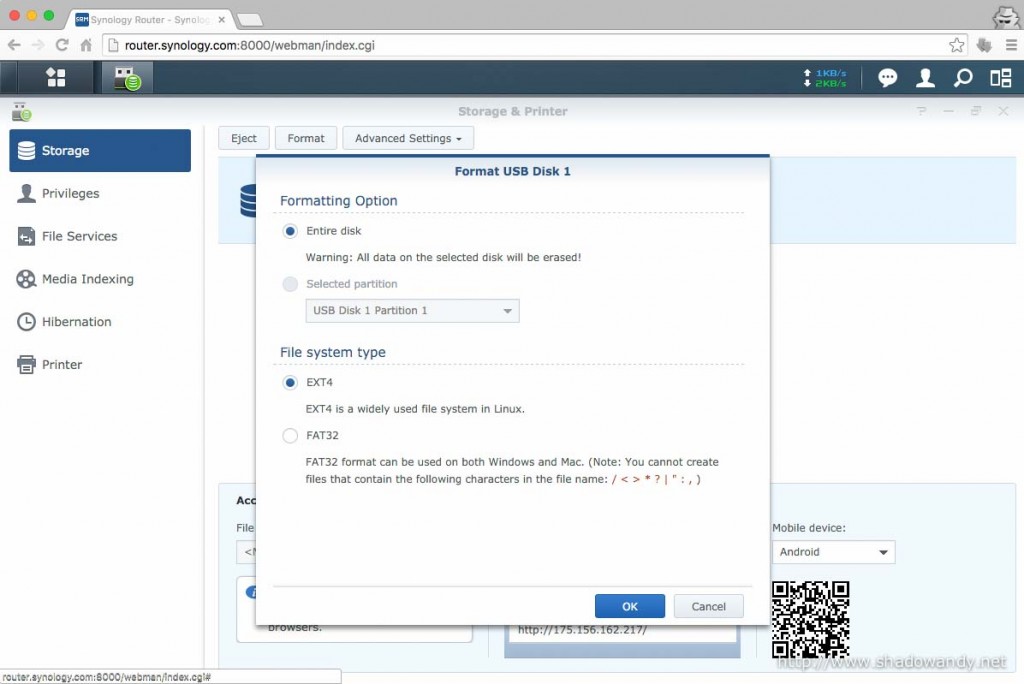Select the Selected partition radio button
The width and height of the screenshot is (1024, 684).
(x=290, y=284)
